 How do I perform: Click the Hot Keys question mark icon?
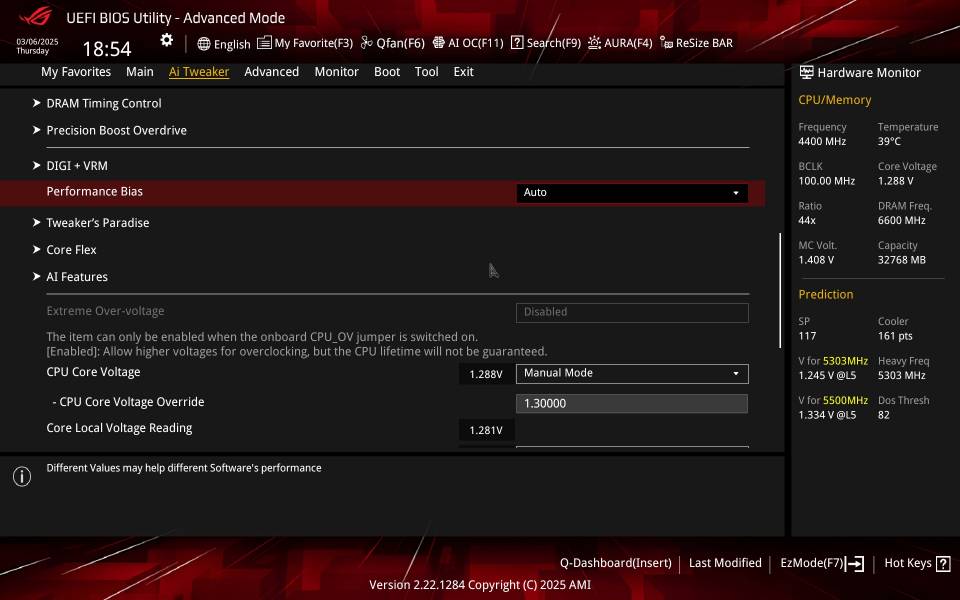pyautogui.click(x=943, y=563)
